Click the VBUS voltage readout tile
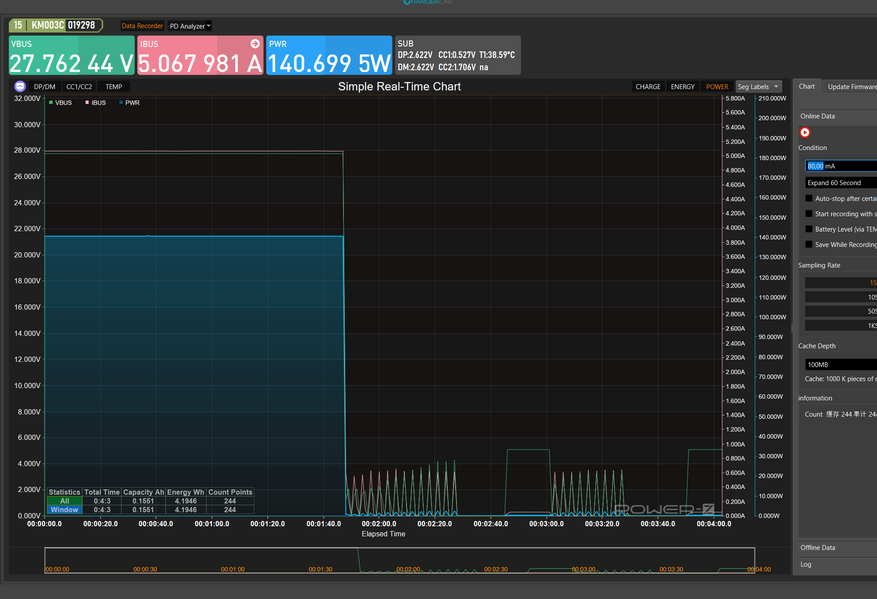The width and height of the screenshot is (877, 599). click(72, 55)
